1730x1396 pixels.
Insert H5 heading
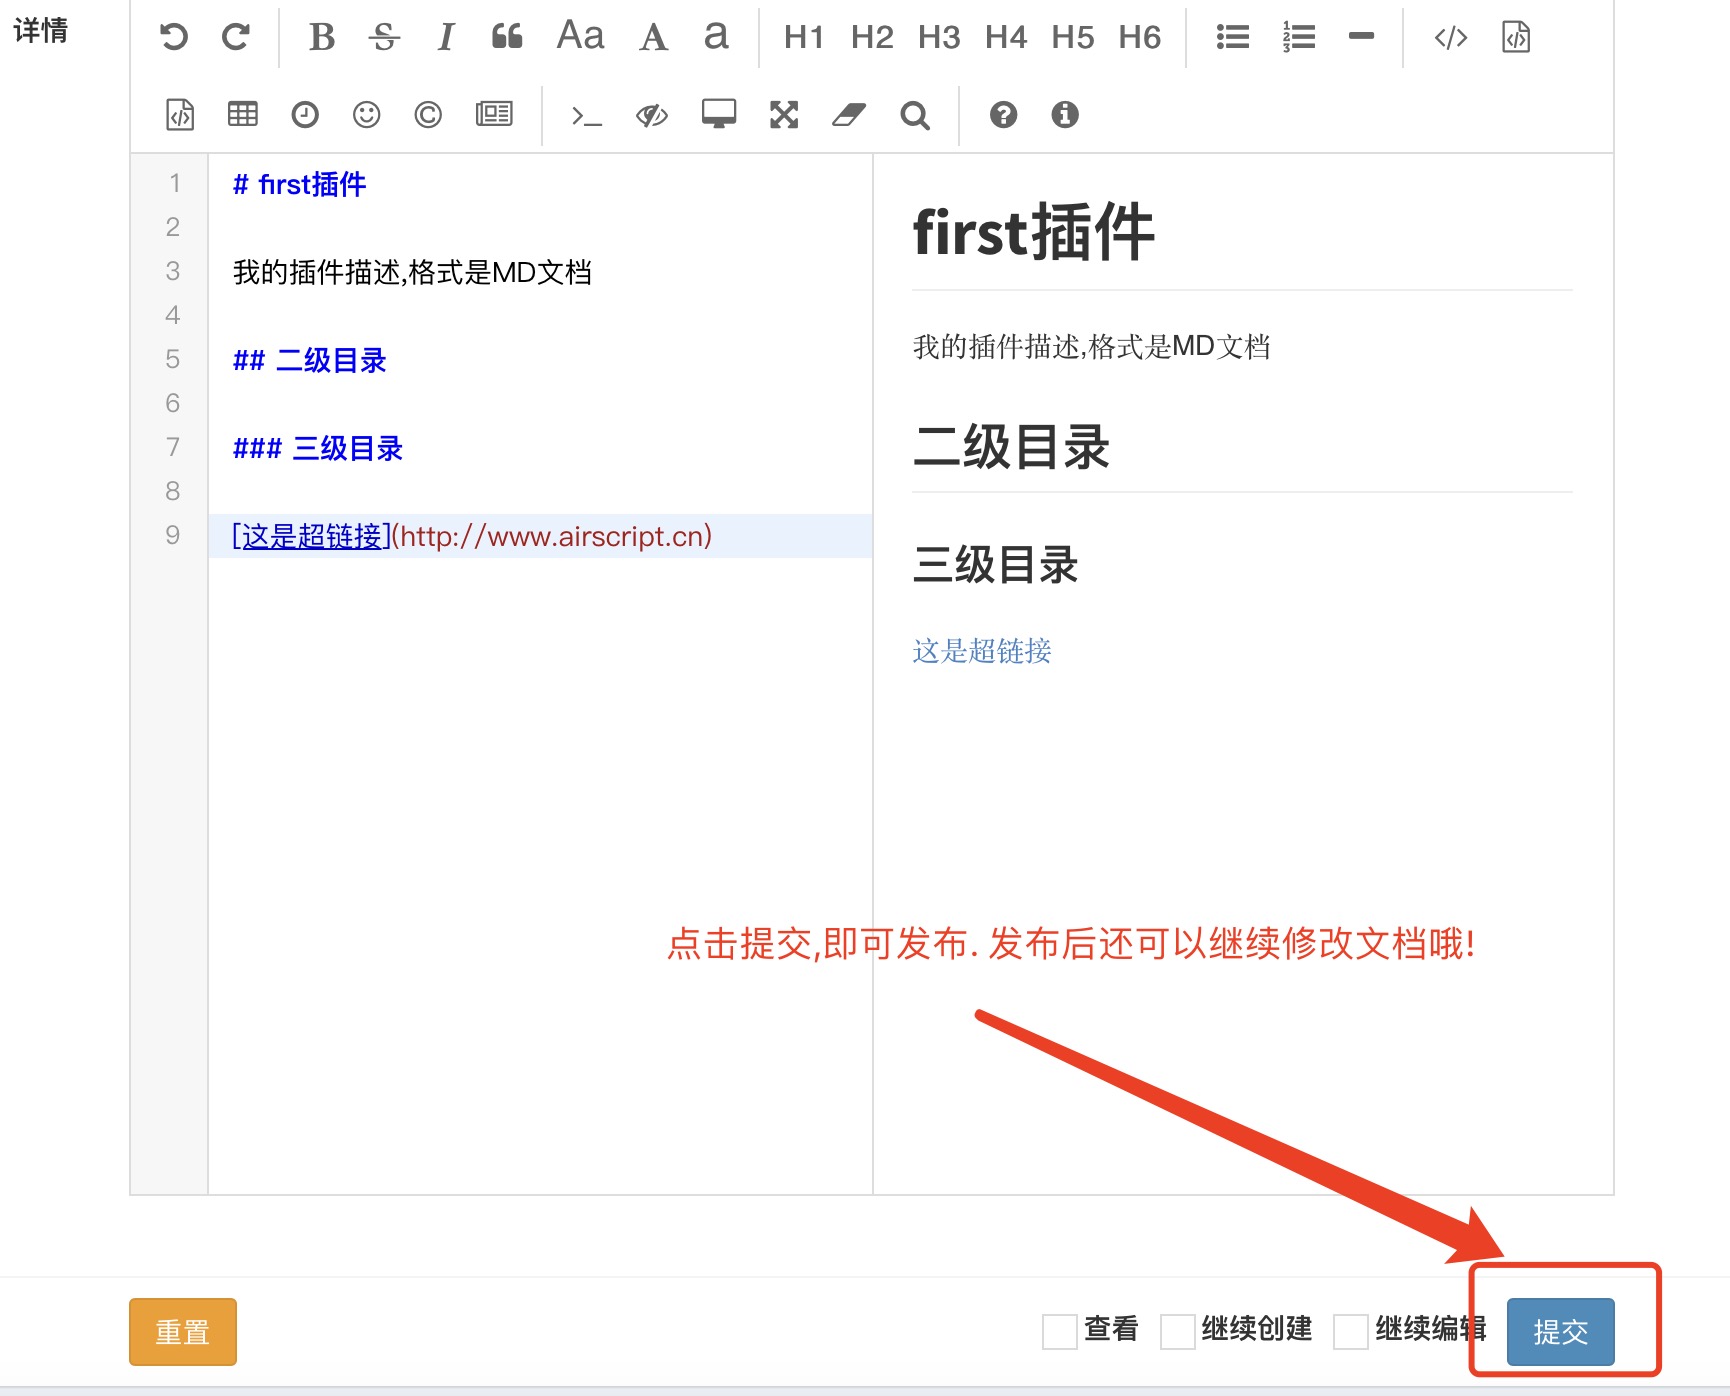(x=1073, y=37)
